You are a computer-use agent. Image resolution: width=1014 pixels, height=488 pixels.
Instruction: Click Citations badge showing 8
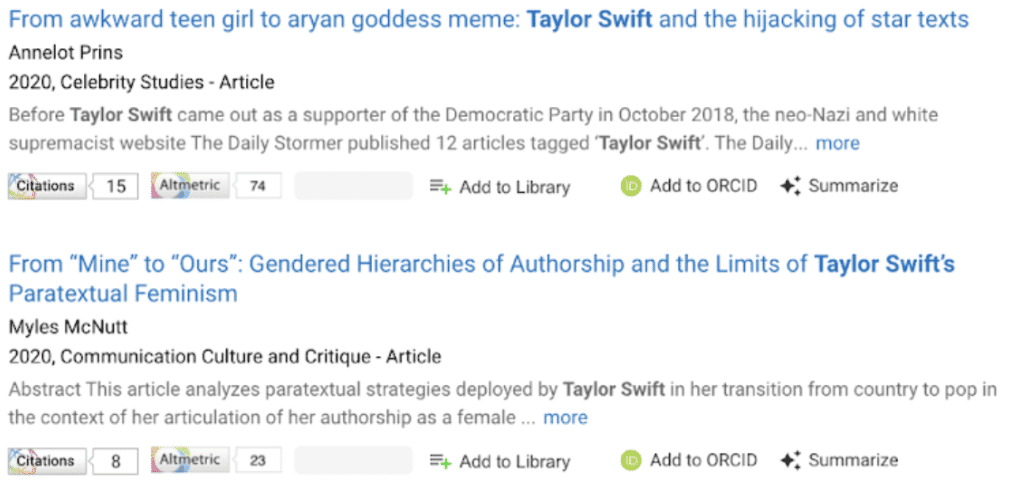[46, 461]
